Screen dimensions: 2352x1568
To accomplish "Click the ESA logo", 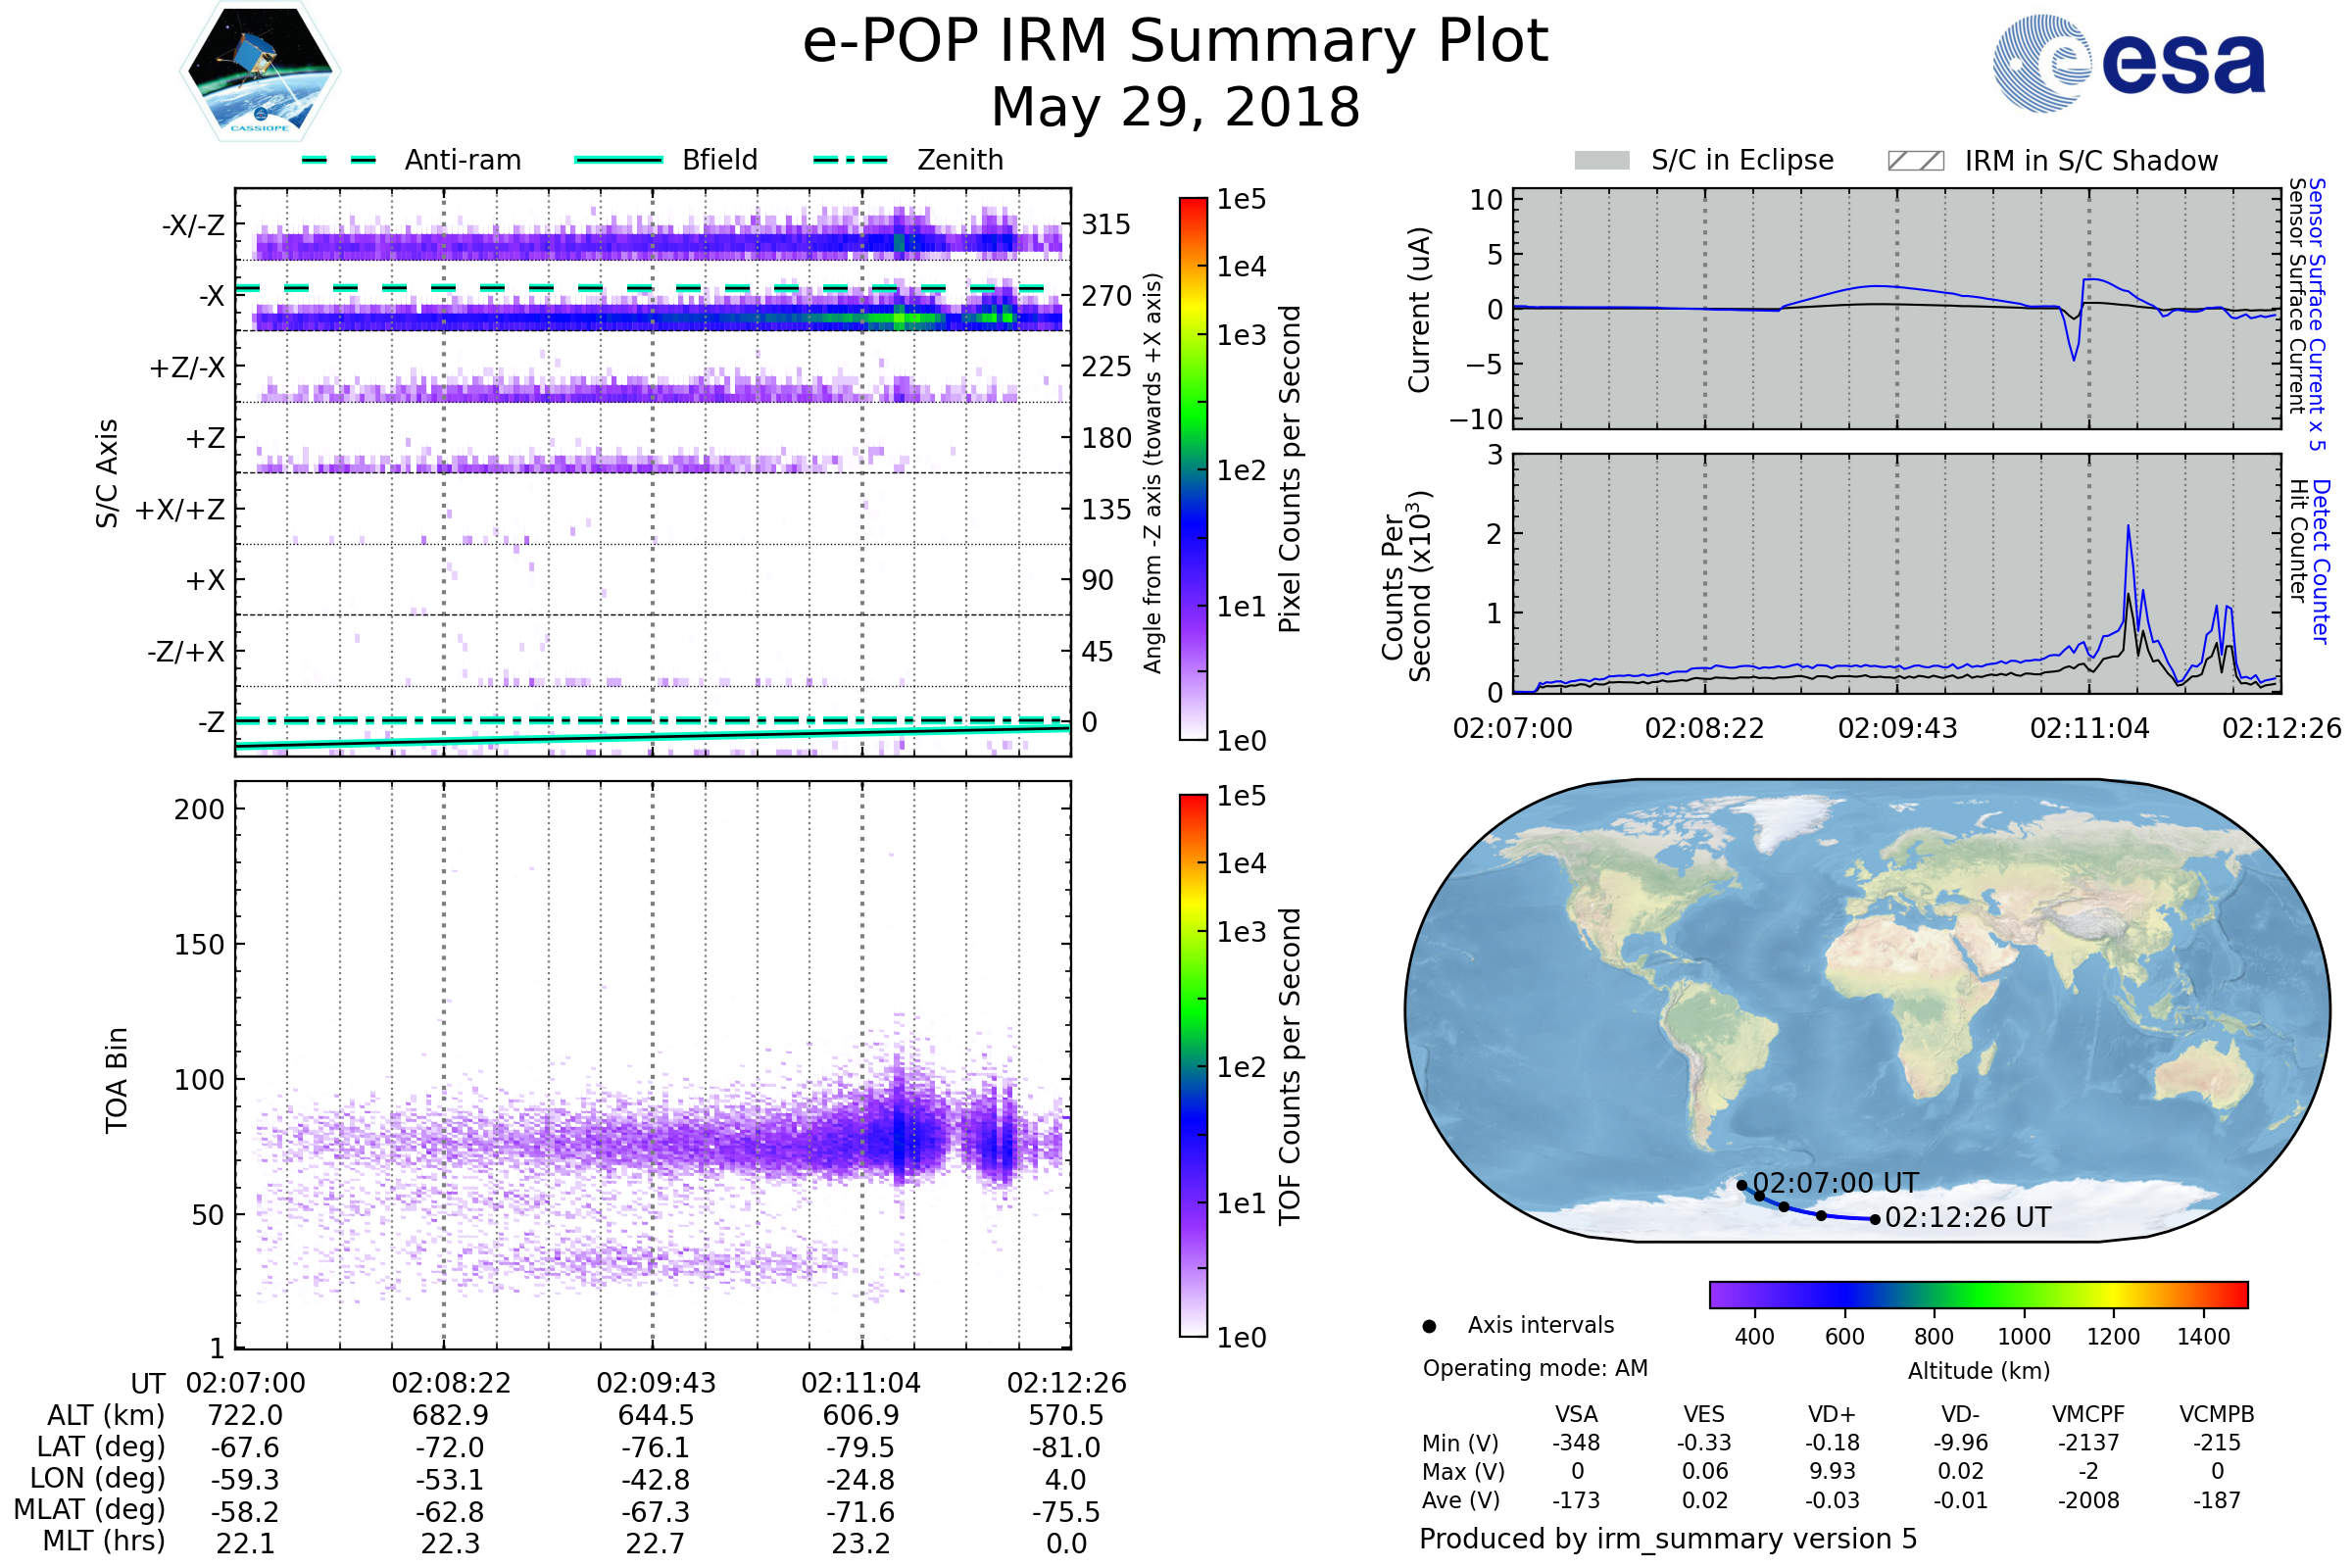I will [x=2130, y=62].
